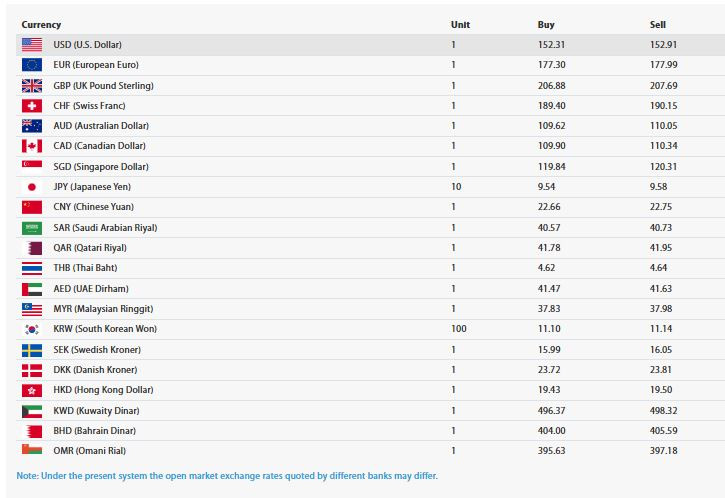Image resolution: width=725 pixels, height=498 pixels.
Task: Click the EUR buy rate 177.30
Action: pyautogui.click(x=552, y=65)
